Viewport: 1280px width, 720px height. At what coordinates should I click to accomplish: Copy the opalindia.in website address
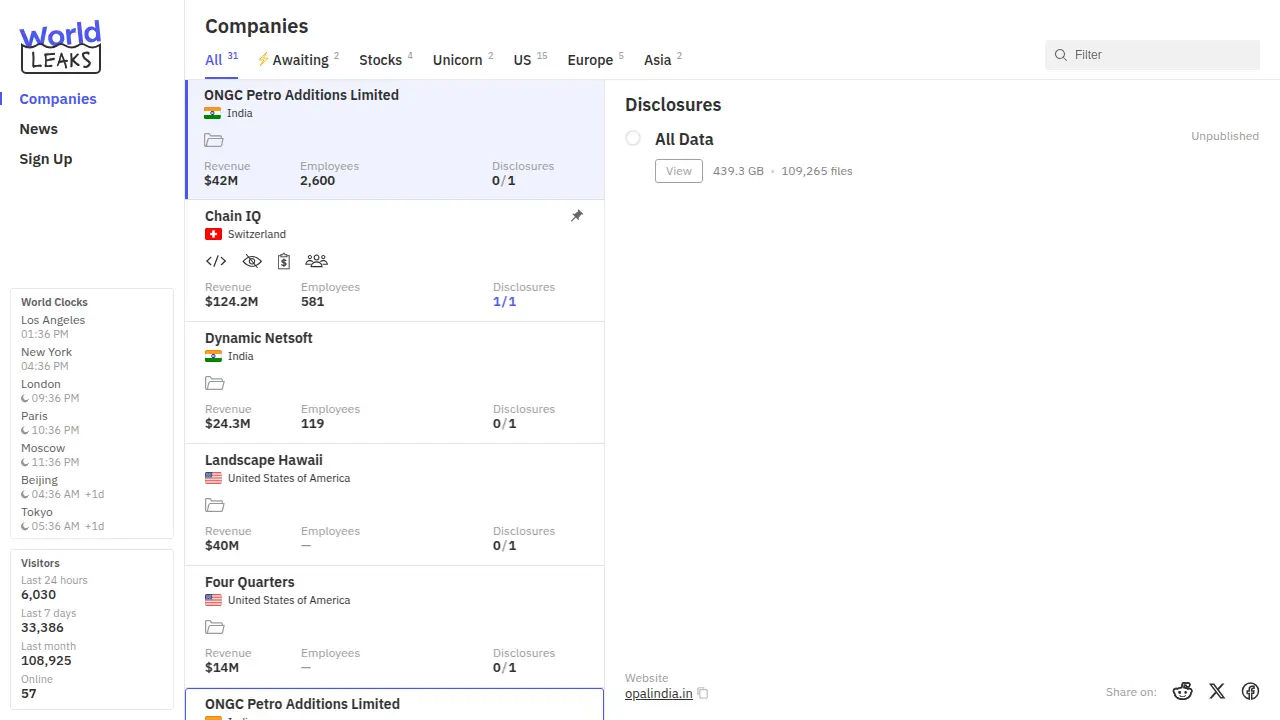point(703,693)
